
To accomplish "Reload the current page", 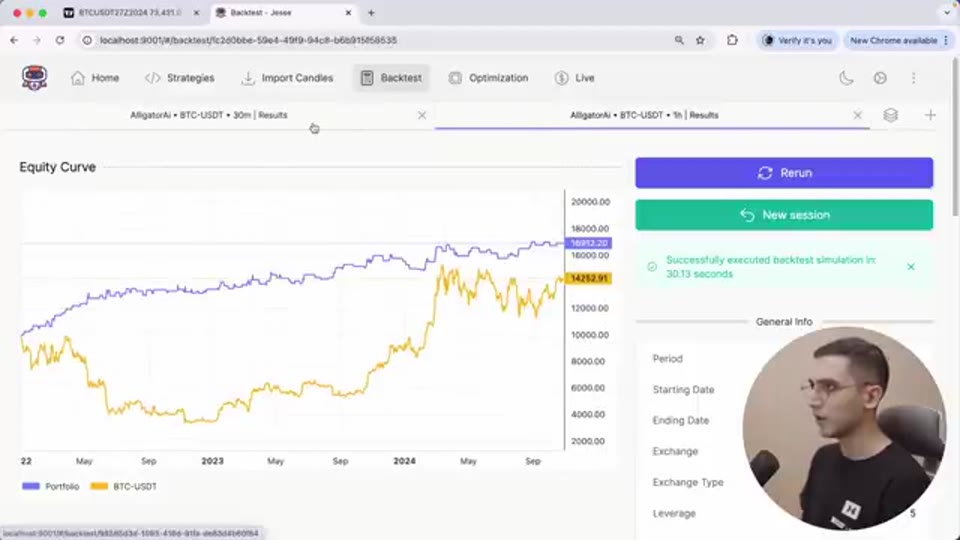I will point(59,40).
